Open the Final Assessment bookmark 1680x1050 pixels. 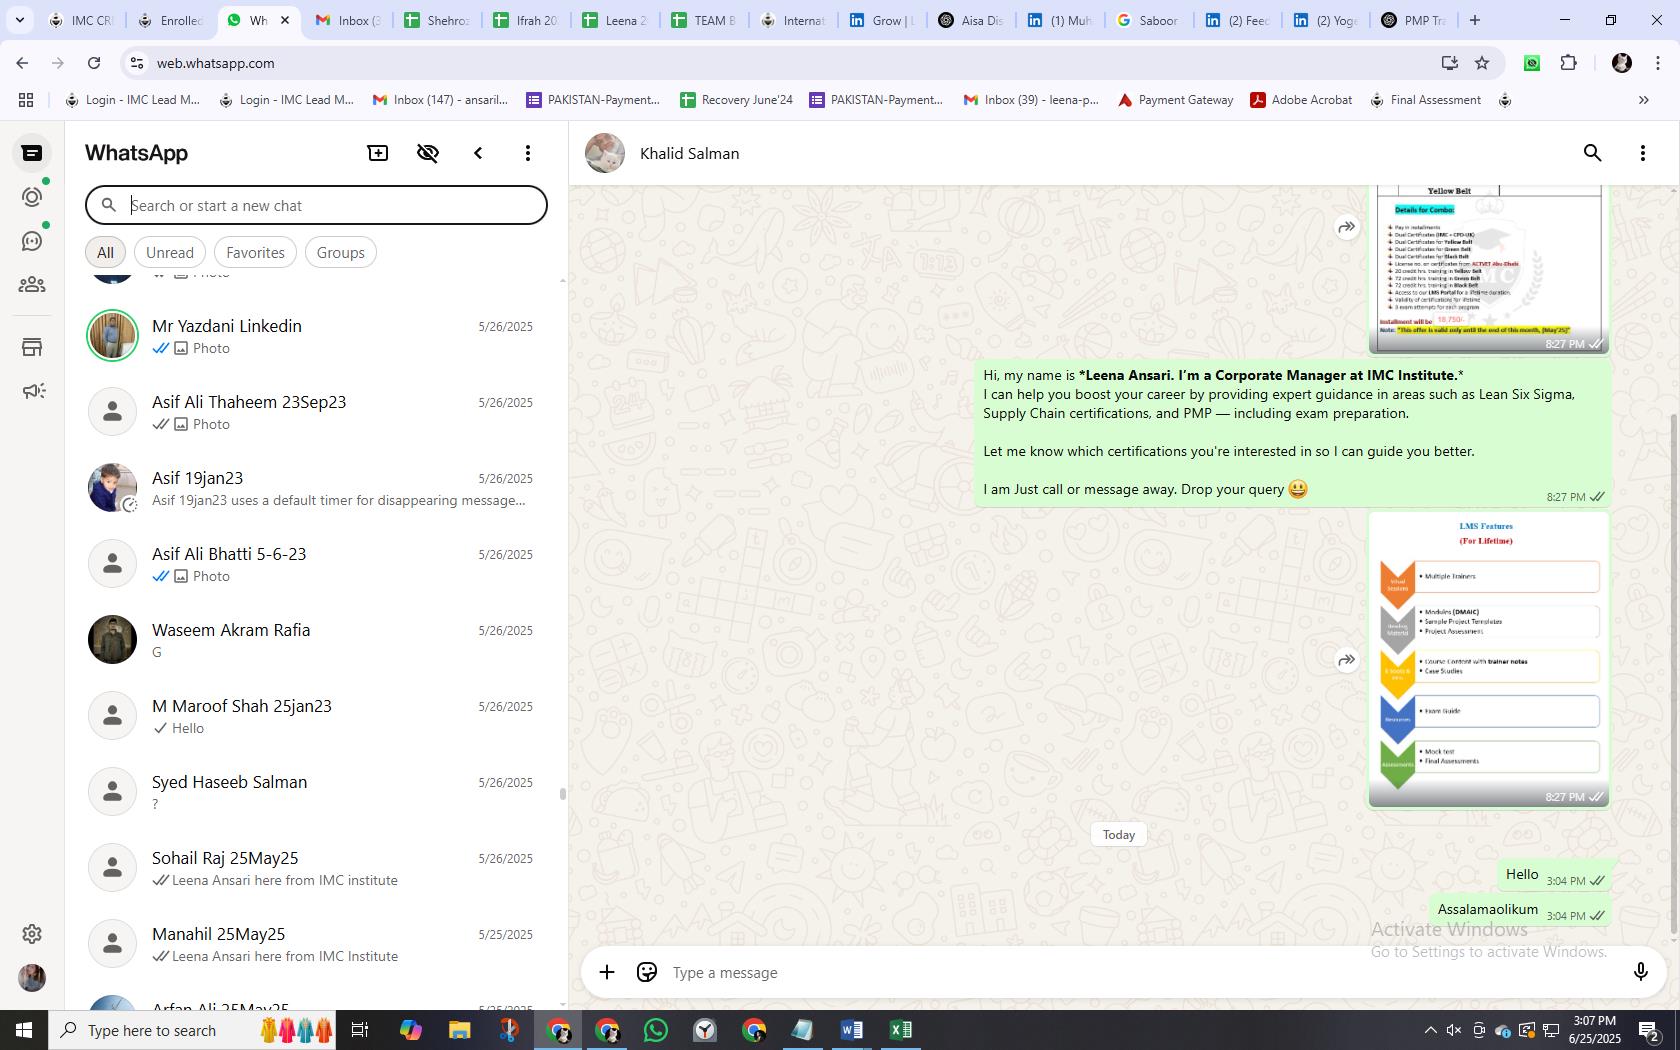[x=1425, y=100]
